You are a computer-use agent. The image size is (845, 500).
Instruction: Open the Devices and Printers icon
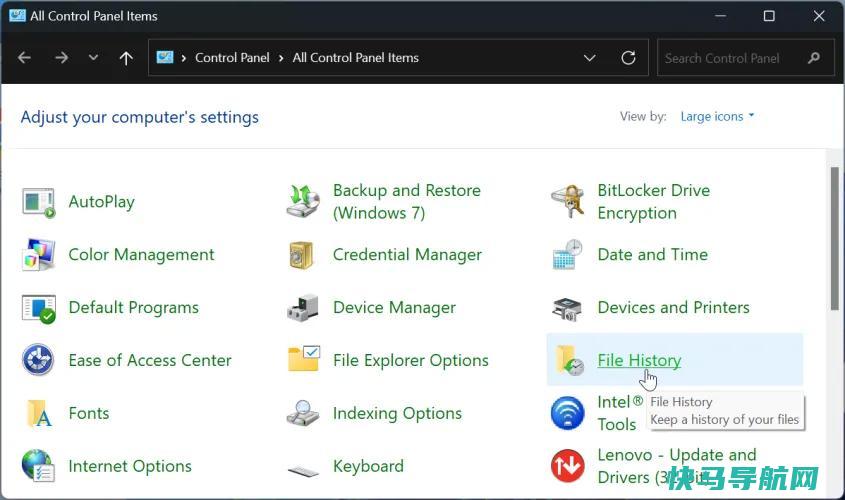click(567, 309)
